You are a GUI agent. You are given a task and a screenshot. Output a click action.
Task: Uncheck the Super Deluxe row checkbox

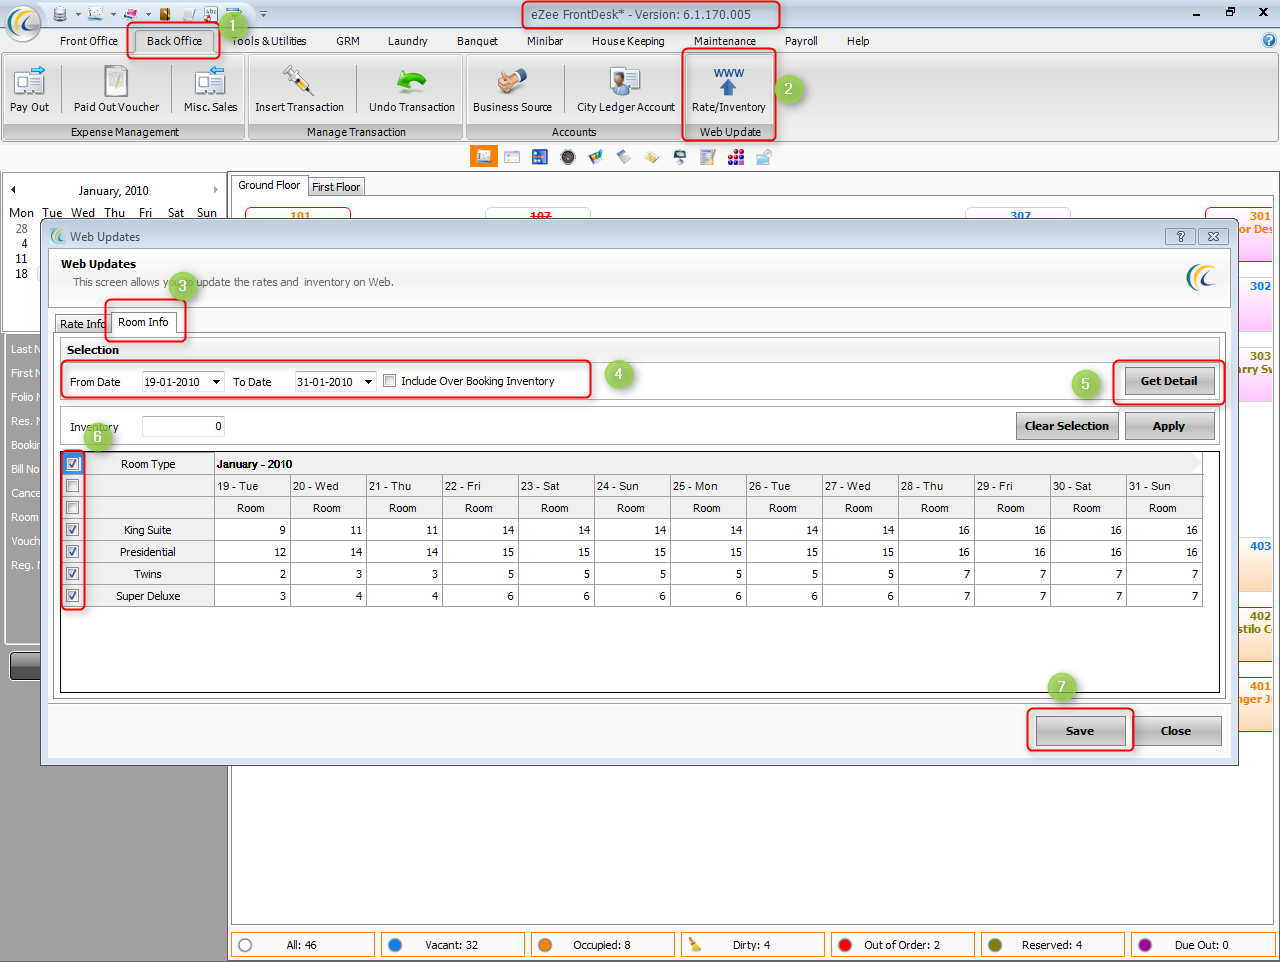(x=72, y=595)
